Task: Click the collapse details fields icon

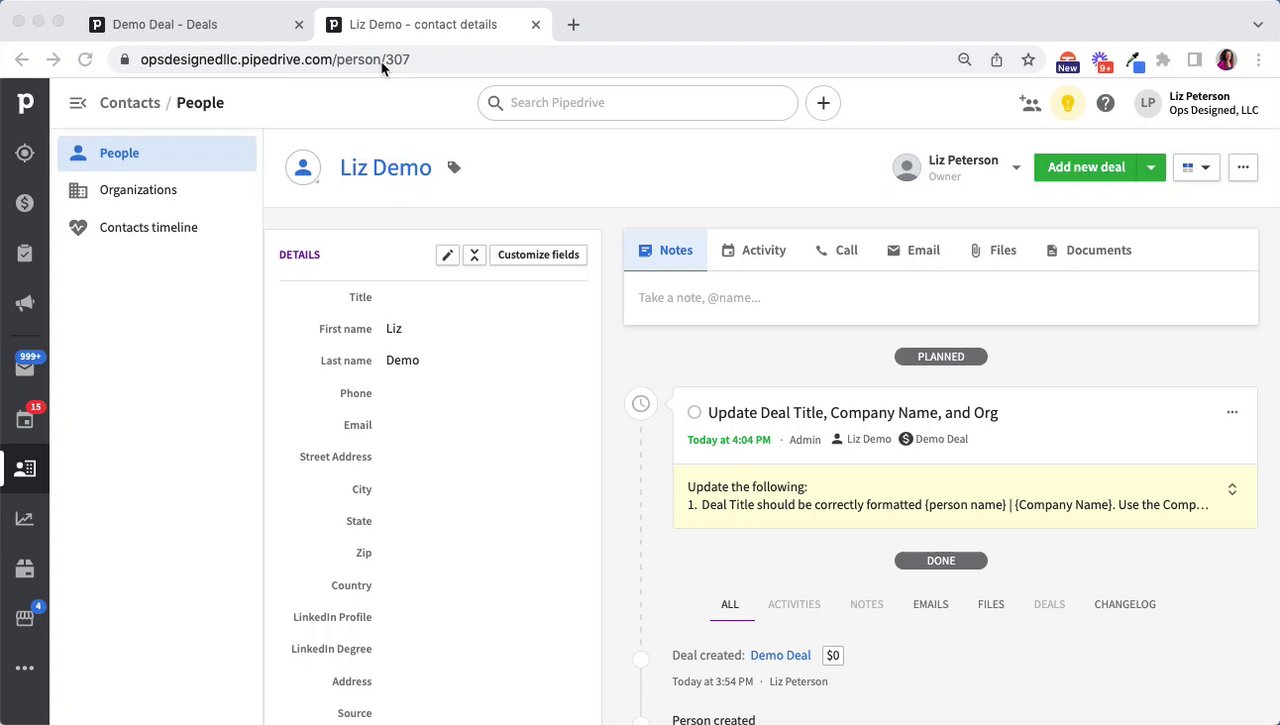Action: coord(475,255)
